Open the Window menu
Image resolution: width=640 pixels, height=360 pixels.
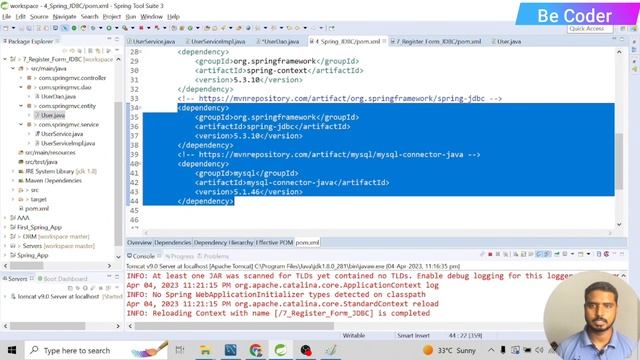click(x=151, y=16)
